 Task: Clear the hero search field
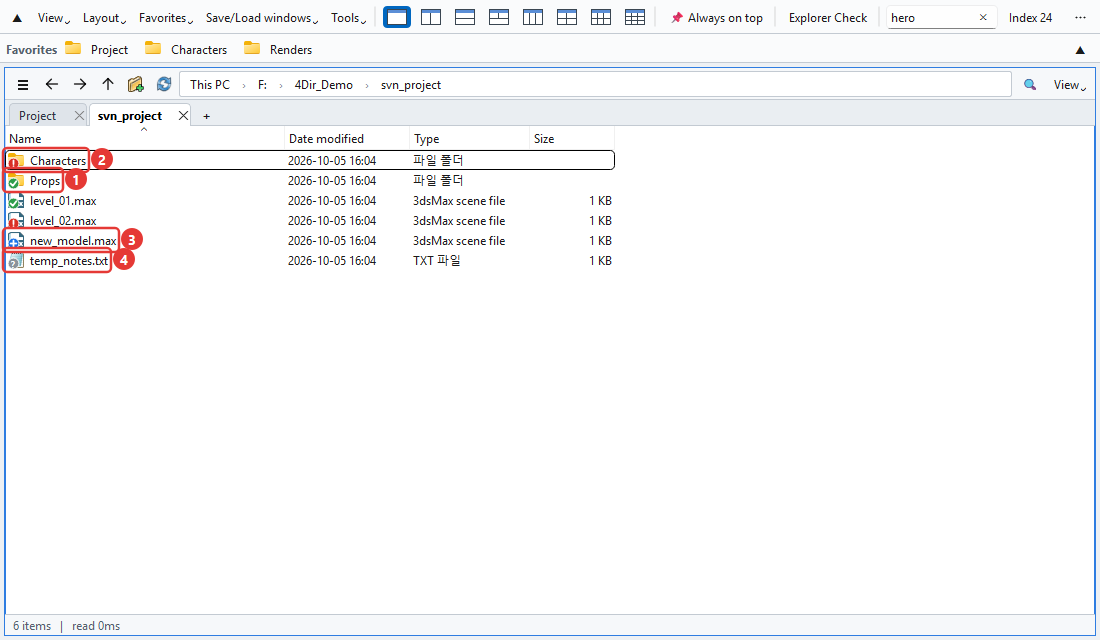click(983, 18)
